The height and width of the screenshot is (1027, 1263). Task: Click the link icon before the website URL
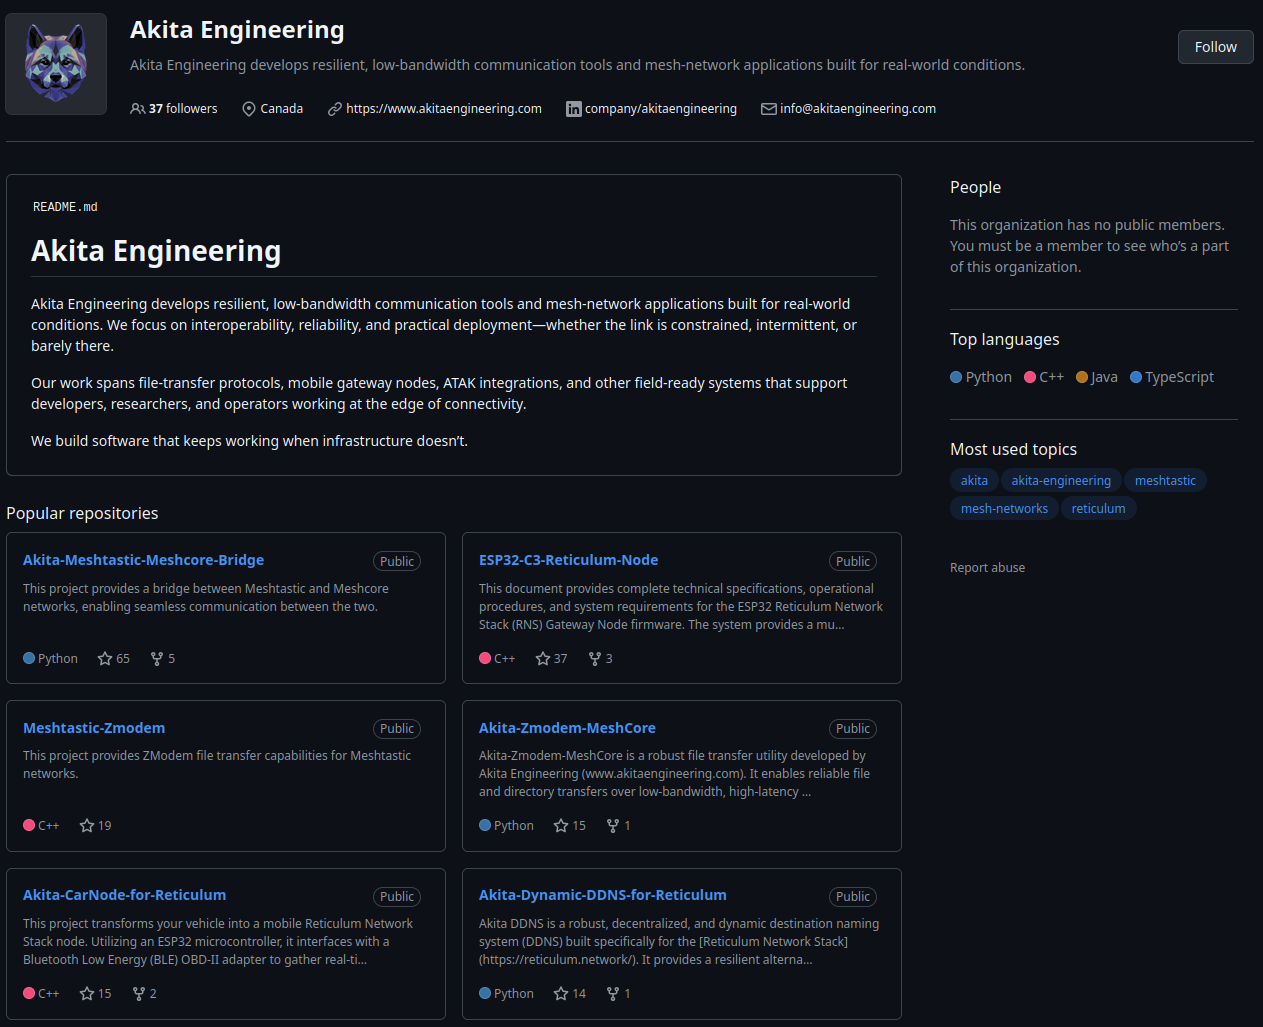tap(335, 109)
